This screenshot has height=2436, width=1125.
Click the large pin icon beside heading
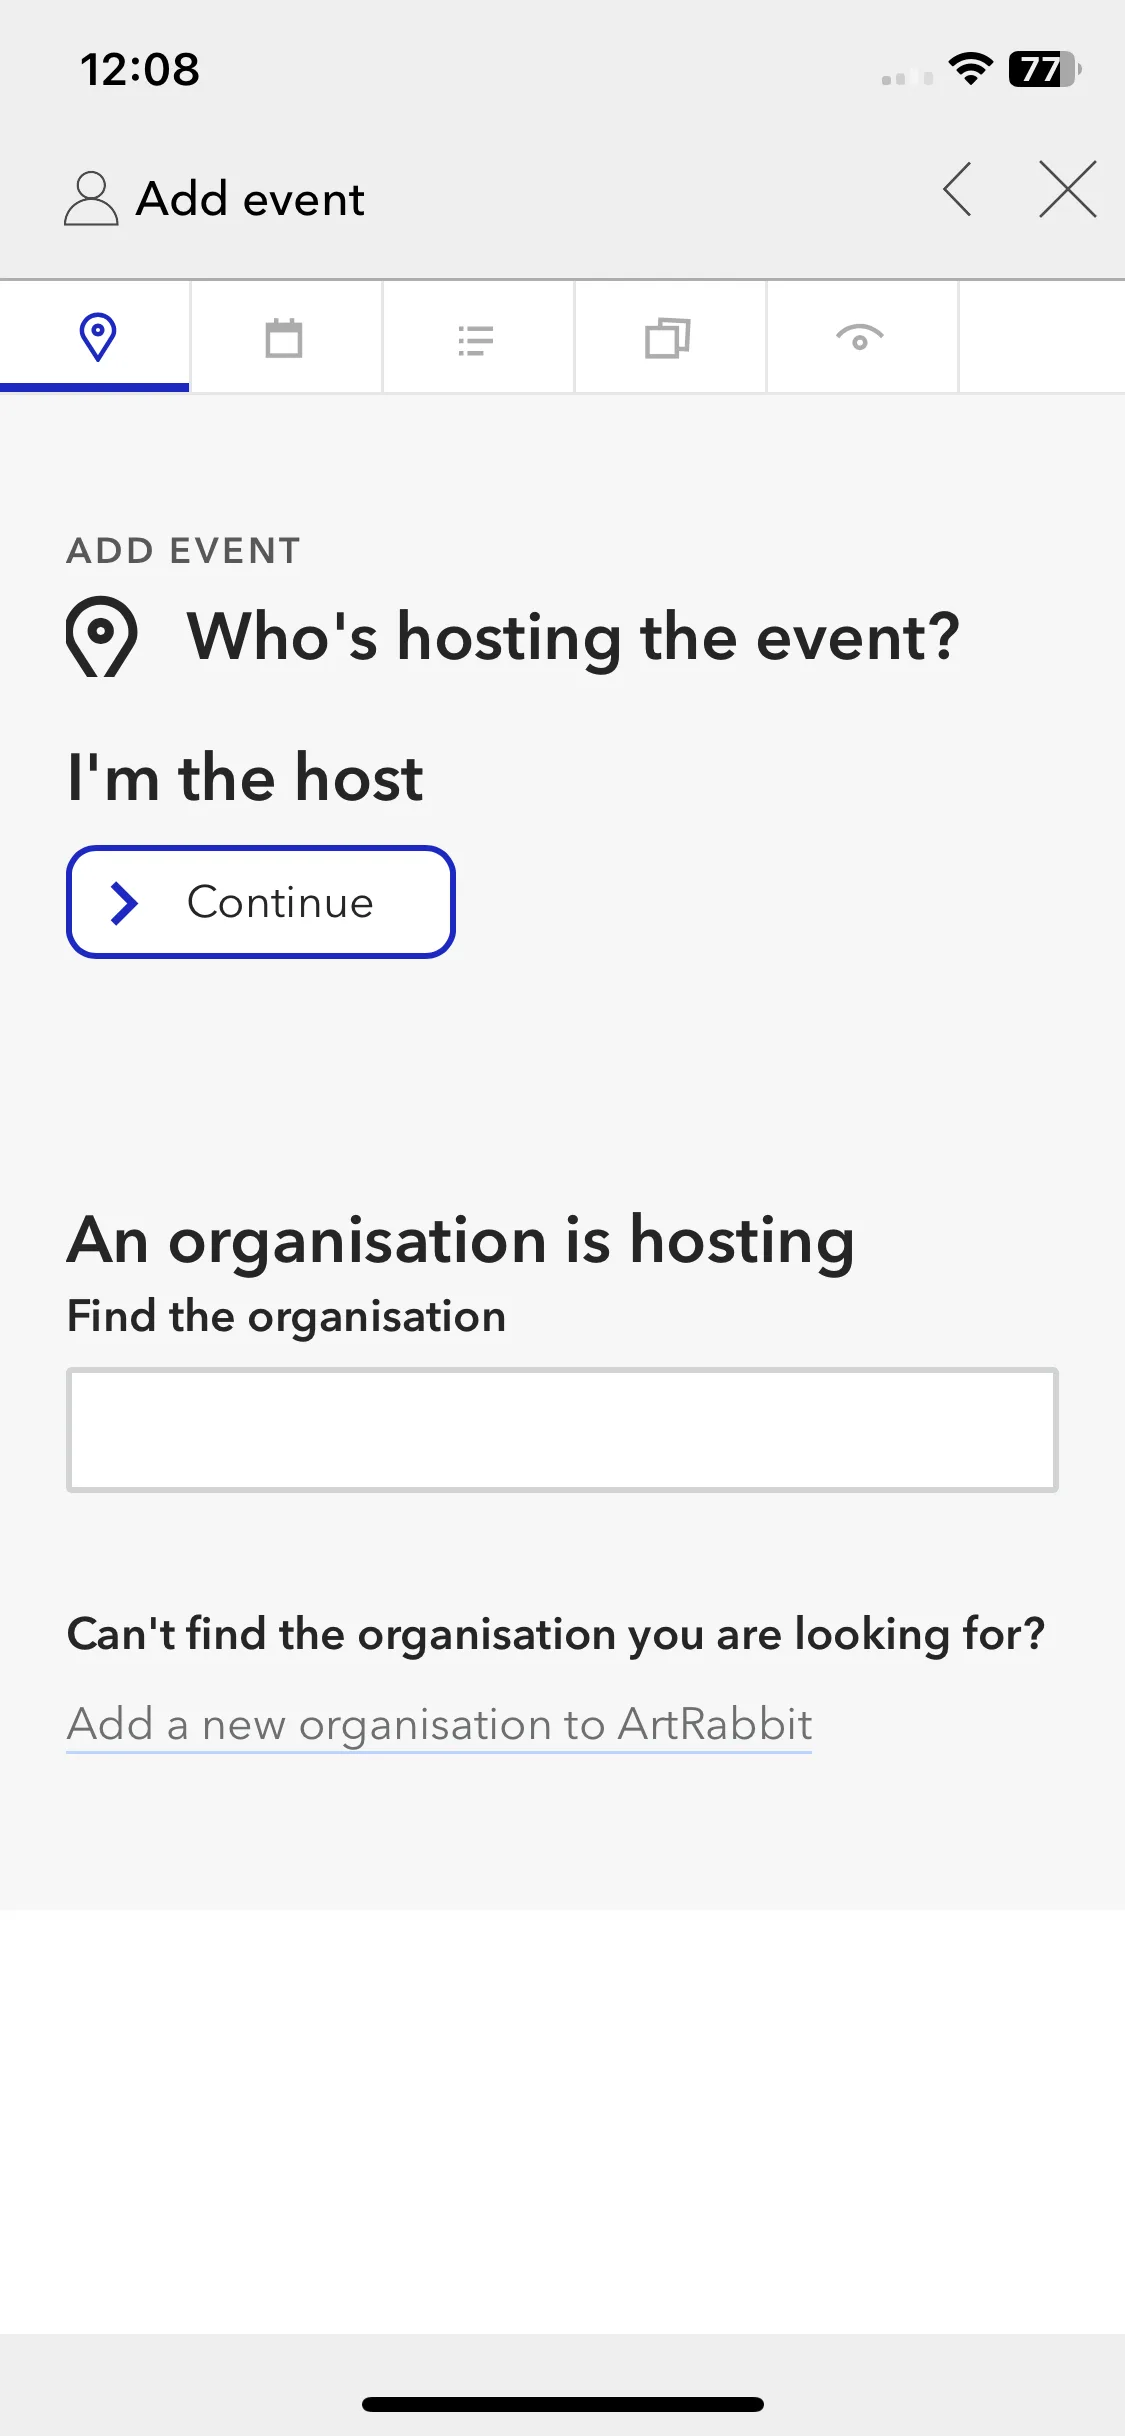coord(101,637)
